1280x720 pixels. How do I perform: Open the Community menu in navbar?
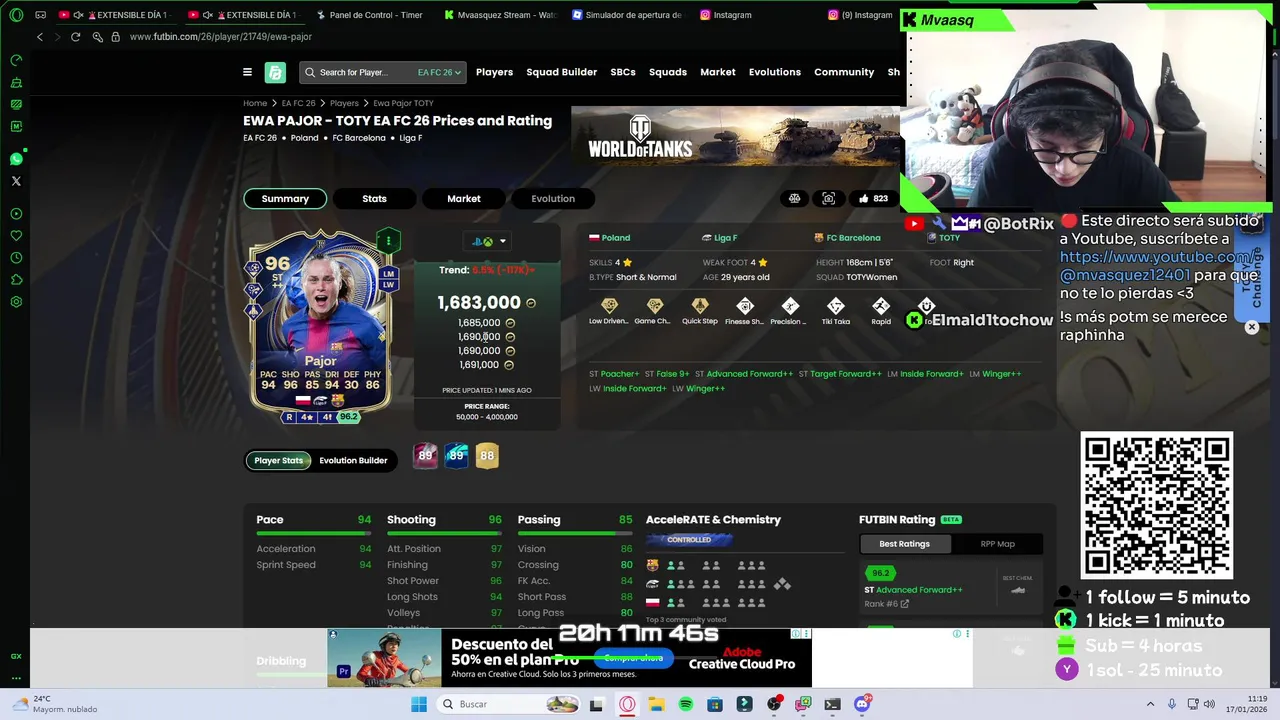tap(844, 72)
